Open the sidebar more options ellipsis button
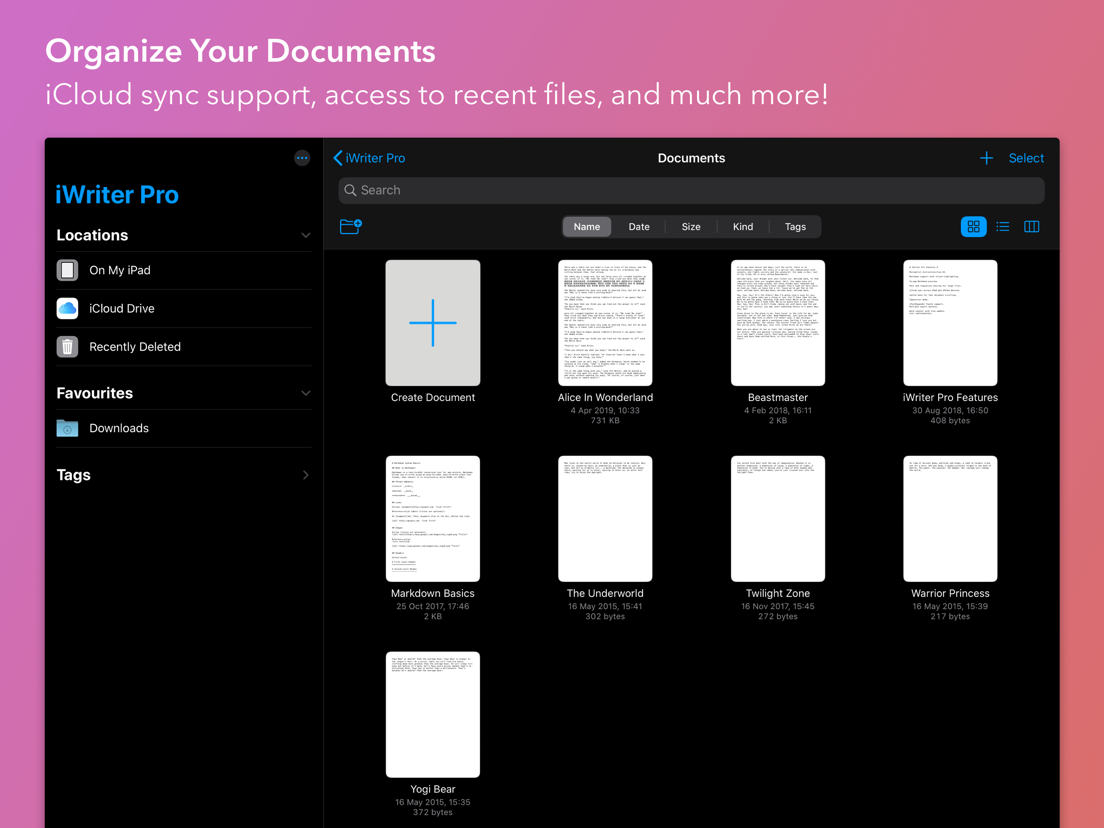The width and height of the screenshot is (1104, 828). point(301,158)
